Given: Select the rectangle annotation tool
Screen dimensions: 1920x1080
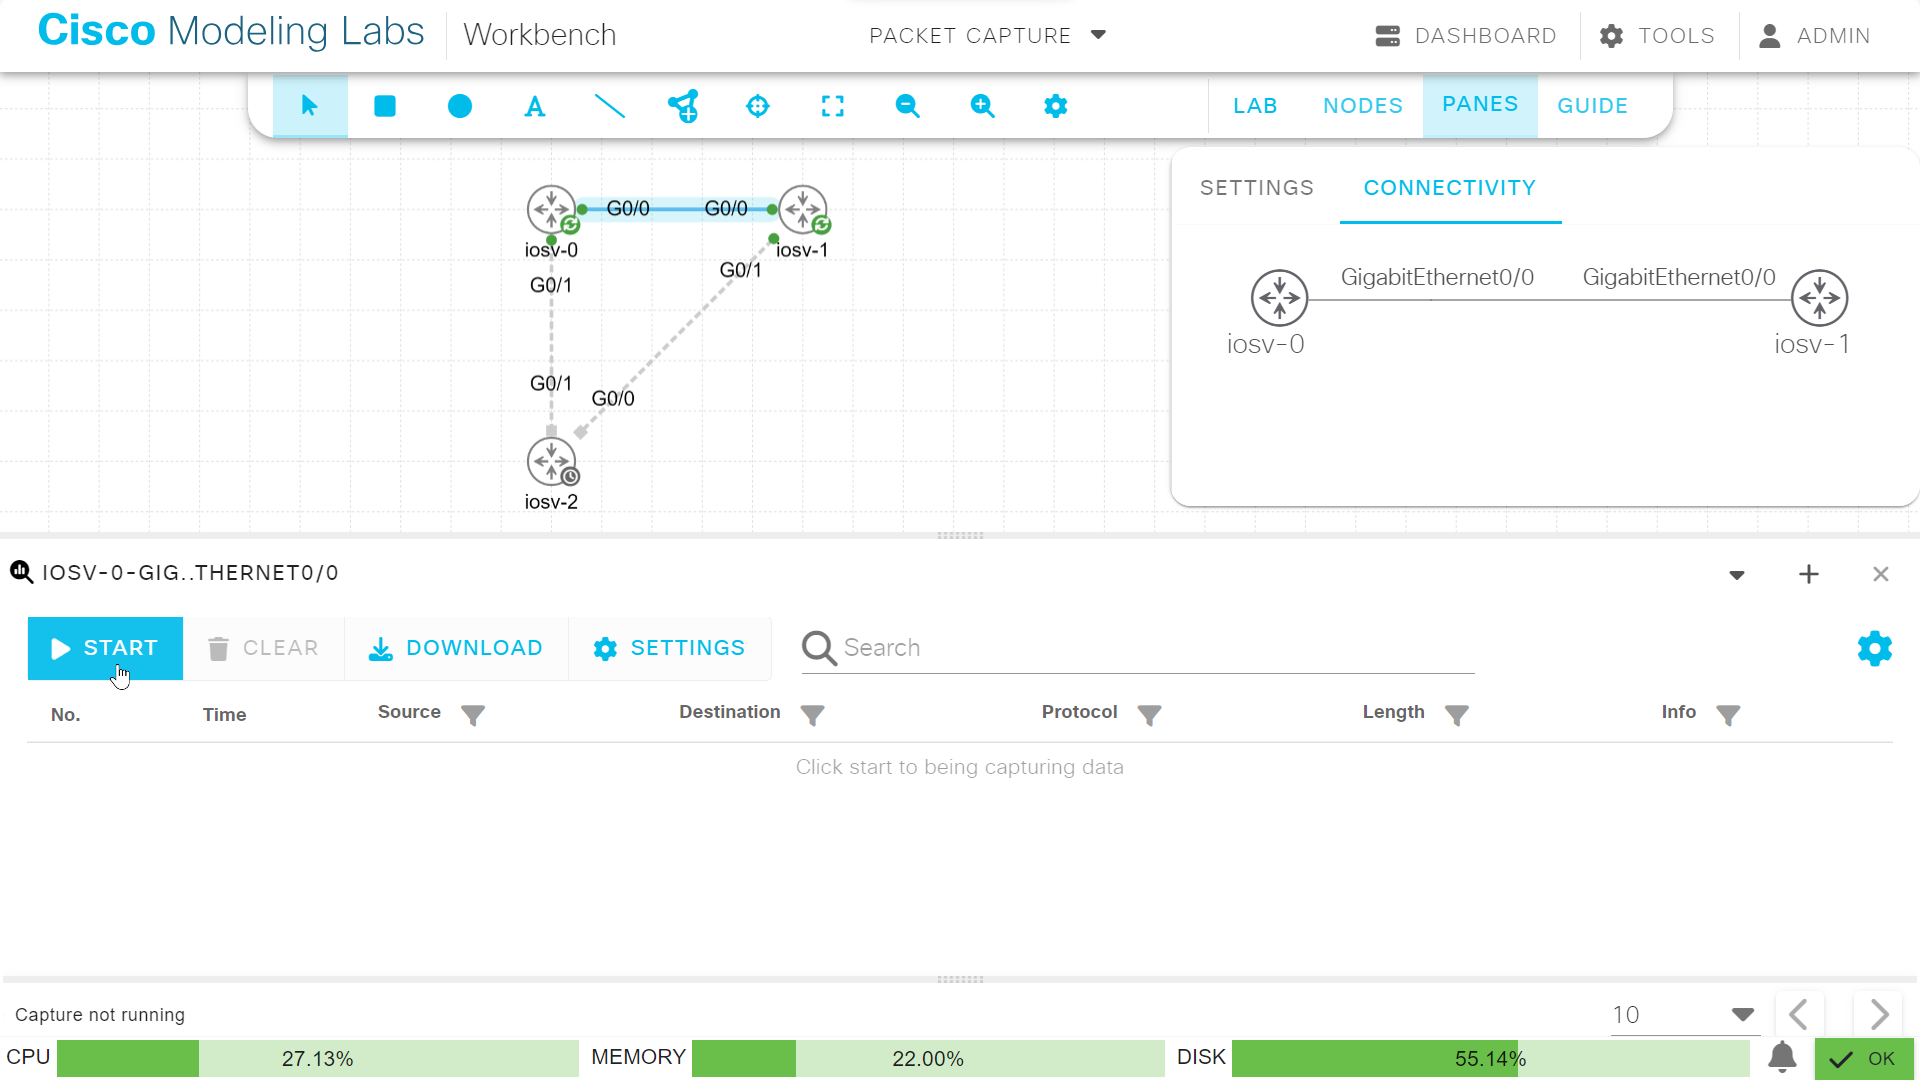Looking at the screenshot, I should [385, 106].
